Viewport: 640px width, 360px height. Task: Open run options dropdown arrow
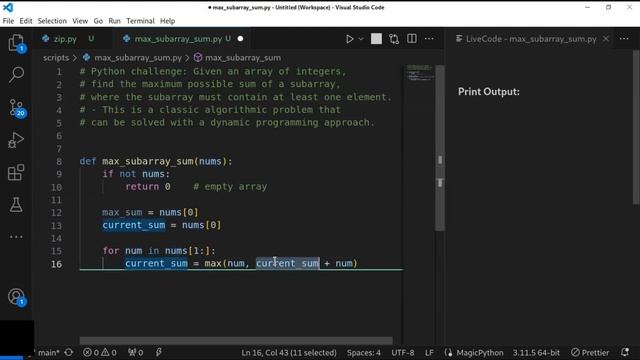pos(361,39)
